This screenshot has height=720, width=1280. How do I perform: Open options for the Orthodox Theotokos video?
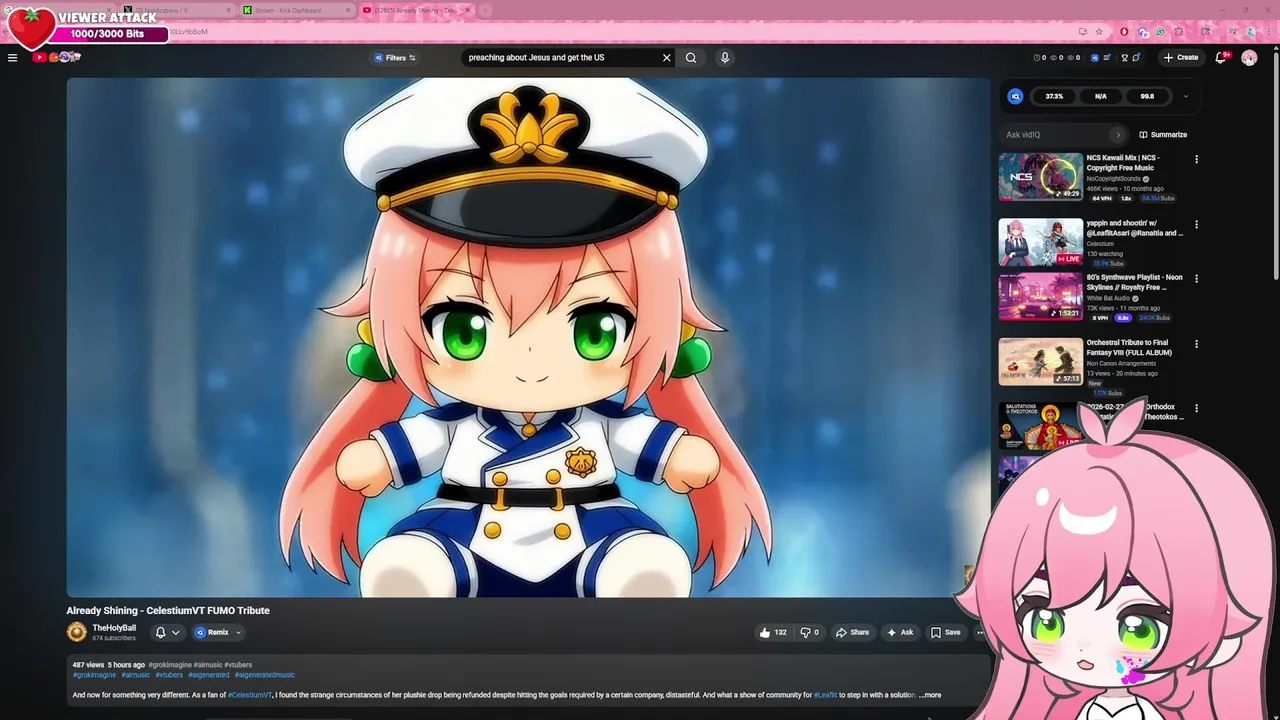pos(1196,408)
